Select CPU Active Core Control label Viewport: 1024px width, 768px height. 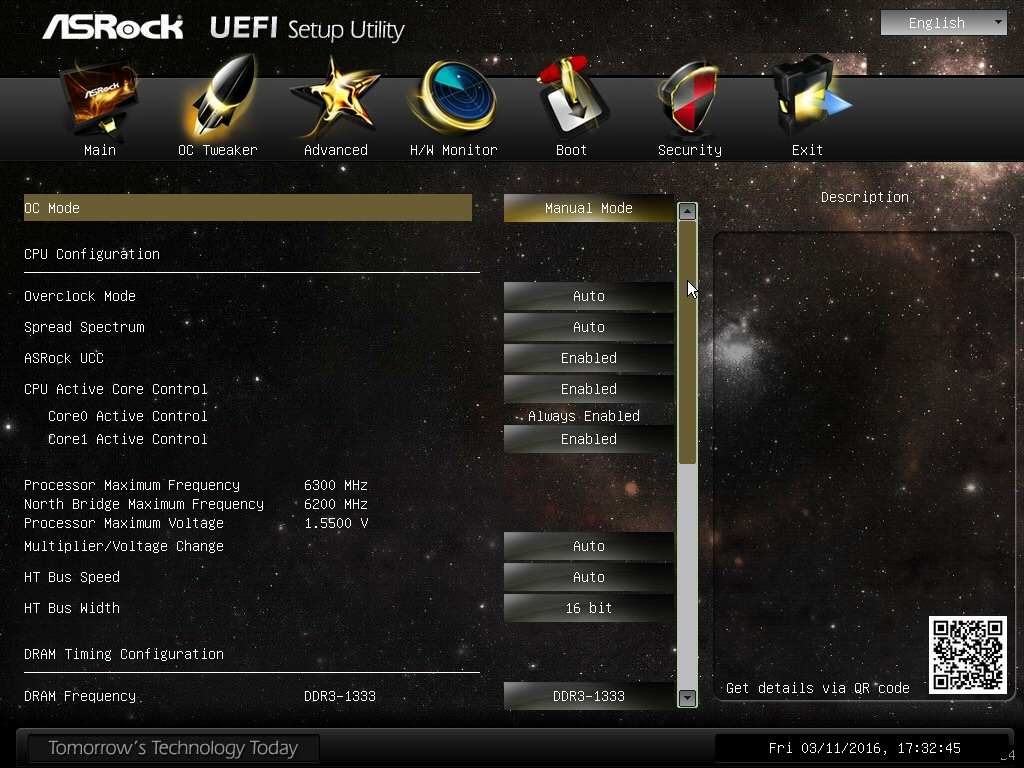tap(116, 389)
